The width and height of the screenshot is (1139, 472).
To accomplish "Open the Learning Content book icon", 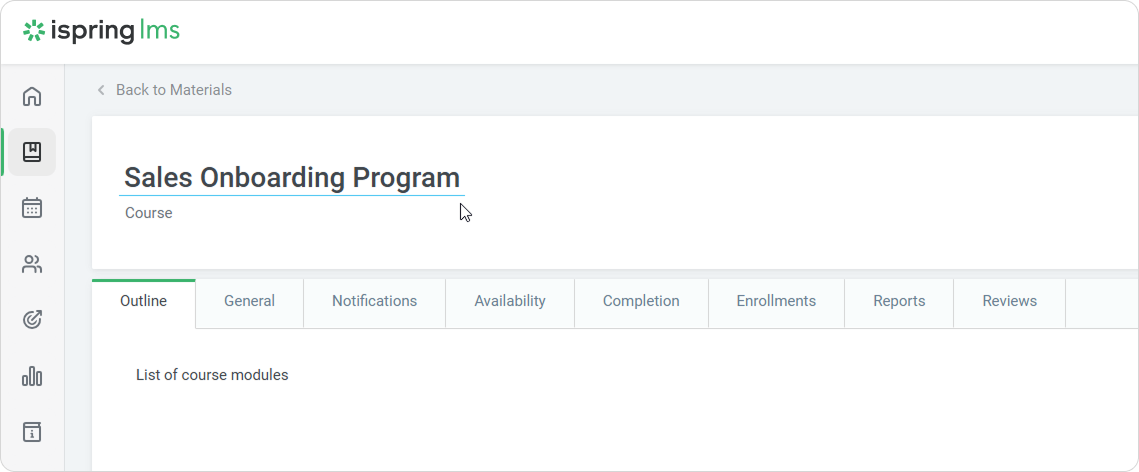I will click(32, 152).
